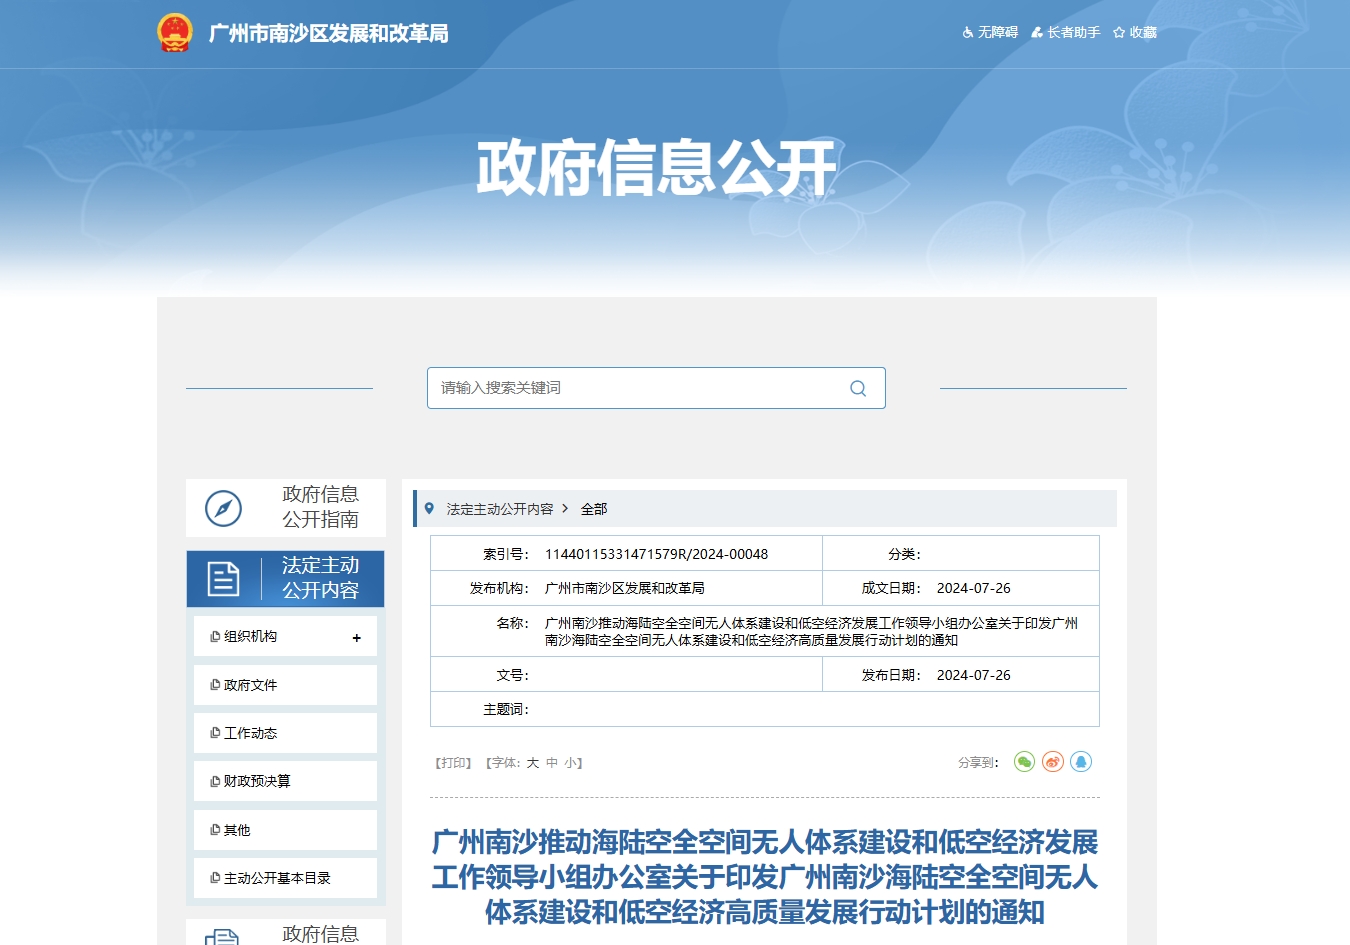1350x945 pixels.
Task: Click the 打印 print link
Action: point(454,763)
